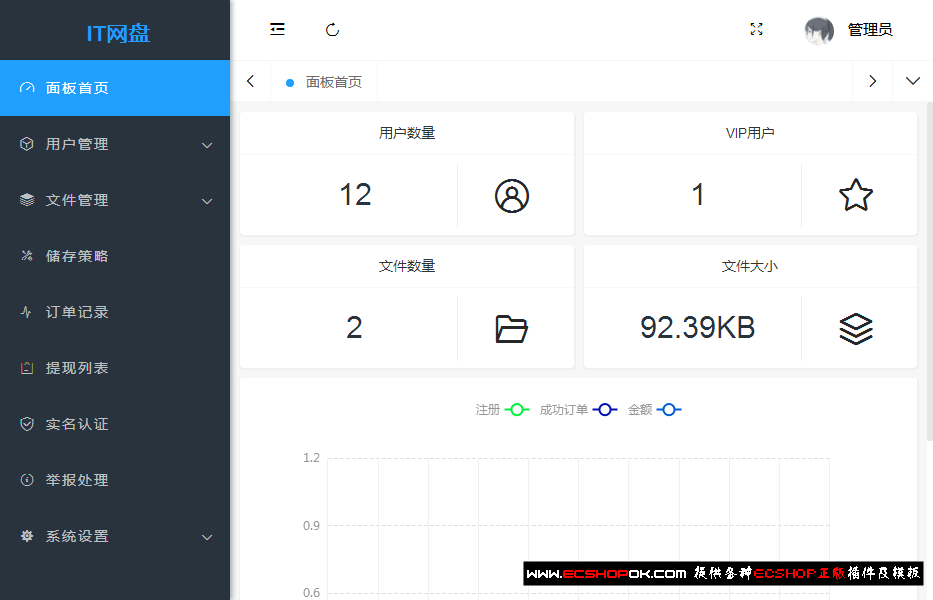Click the IT网盘 logo title

point(118,33)
